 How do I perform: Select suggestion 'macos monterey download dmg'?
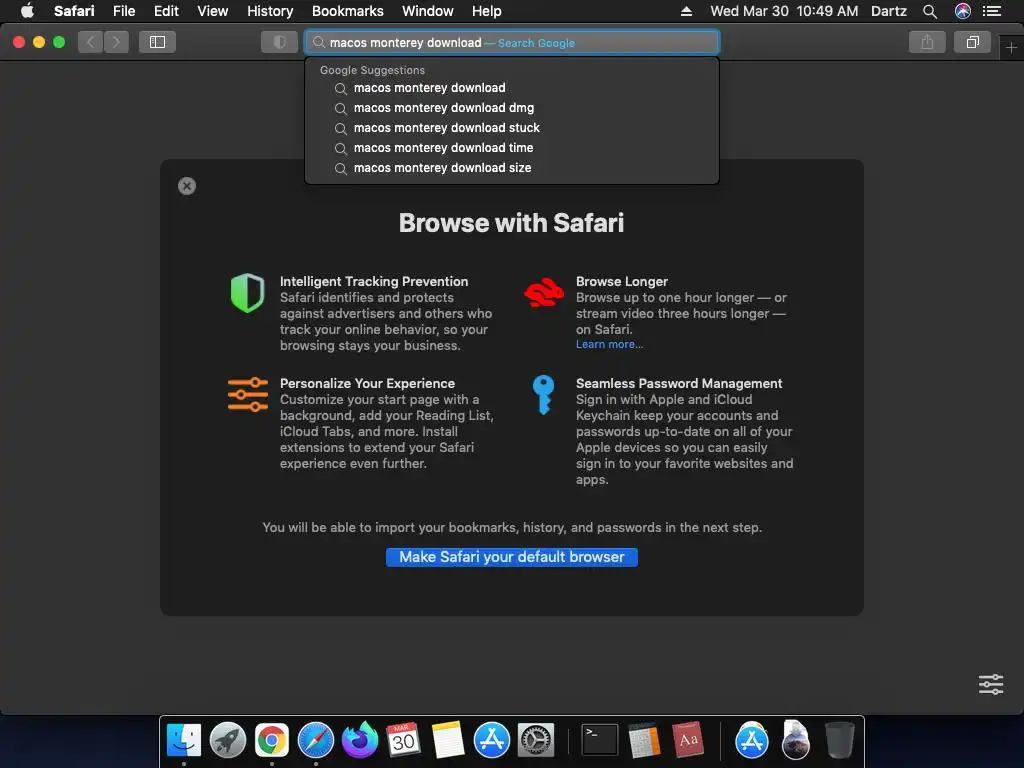tap(512, 108)
